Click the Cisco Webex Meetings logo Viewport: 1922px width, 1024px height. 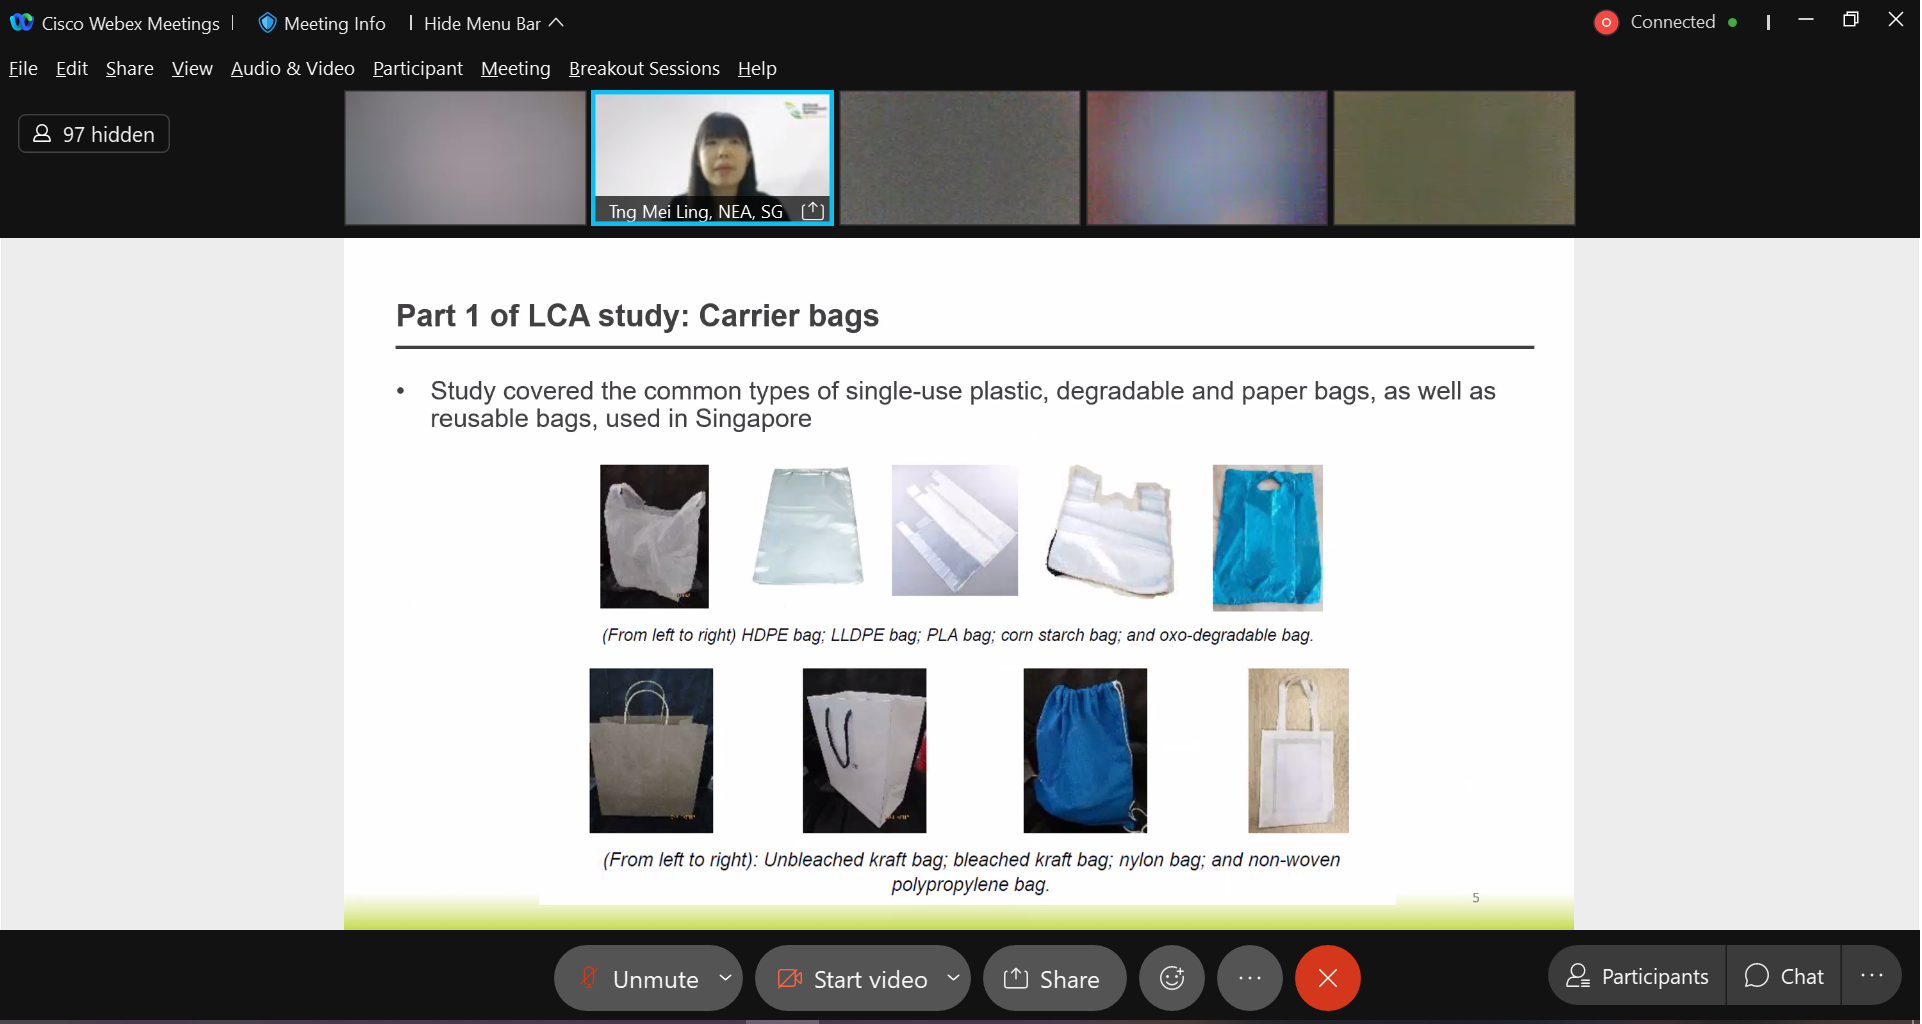tap(21, 23)
